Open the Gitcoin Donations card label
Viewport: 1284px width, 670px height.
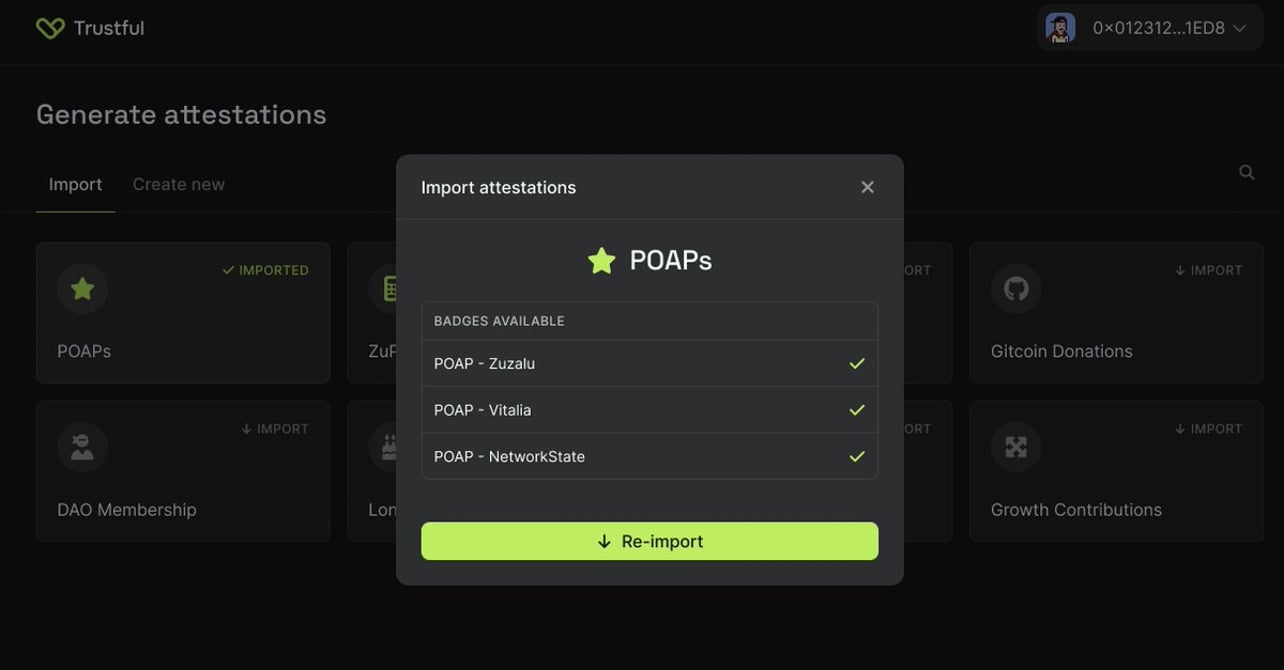(x=1061, y=351)
